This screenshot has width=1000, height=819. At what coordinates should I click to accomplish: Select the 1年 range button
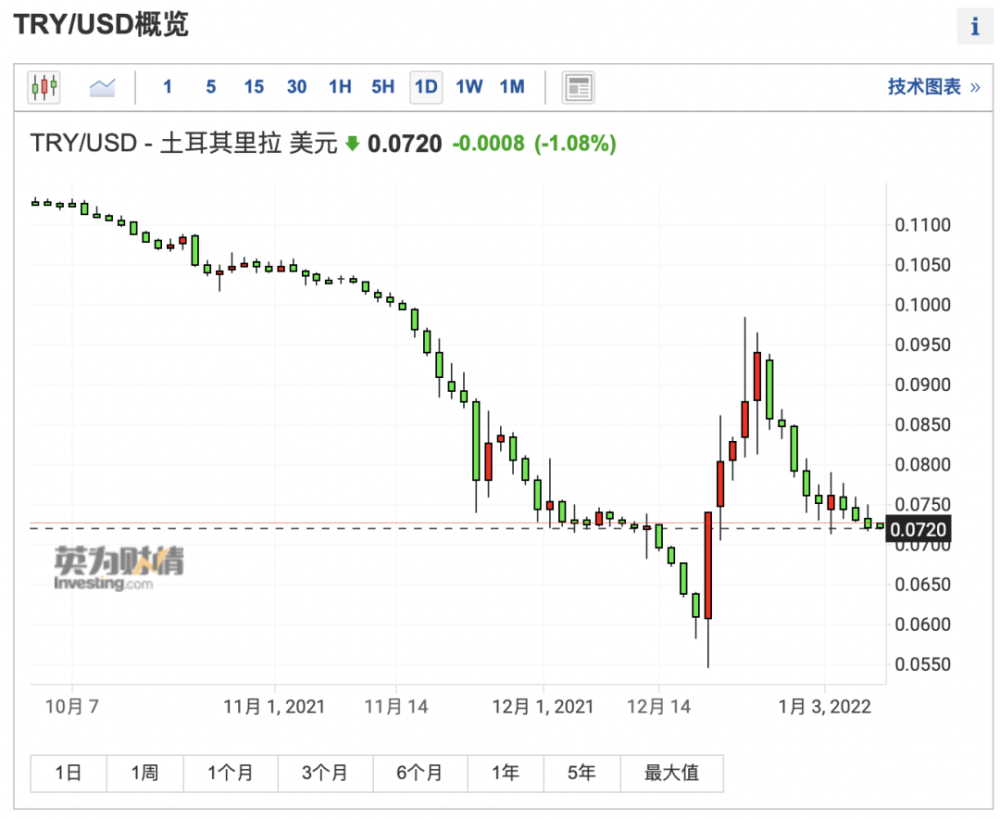click(x=505, y=773)
